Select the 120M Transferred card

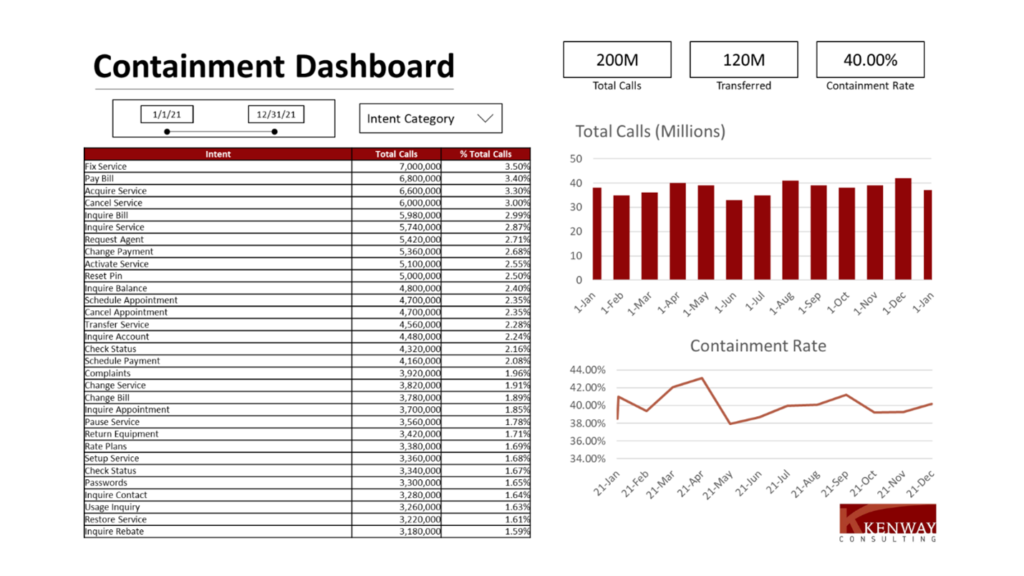(x=743, y=59)
